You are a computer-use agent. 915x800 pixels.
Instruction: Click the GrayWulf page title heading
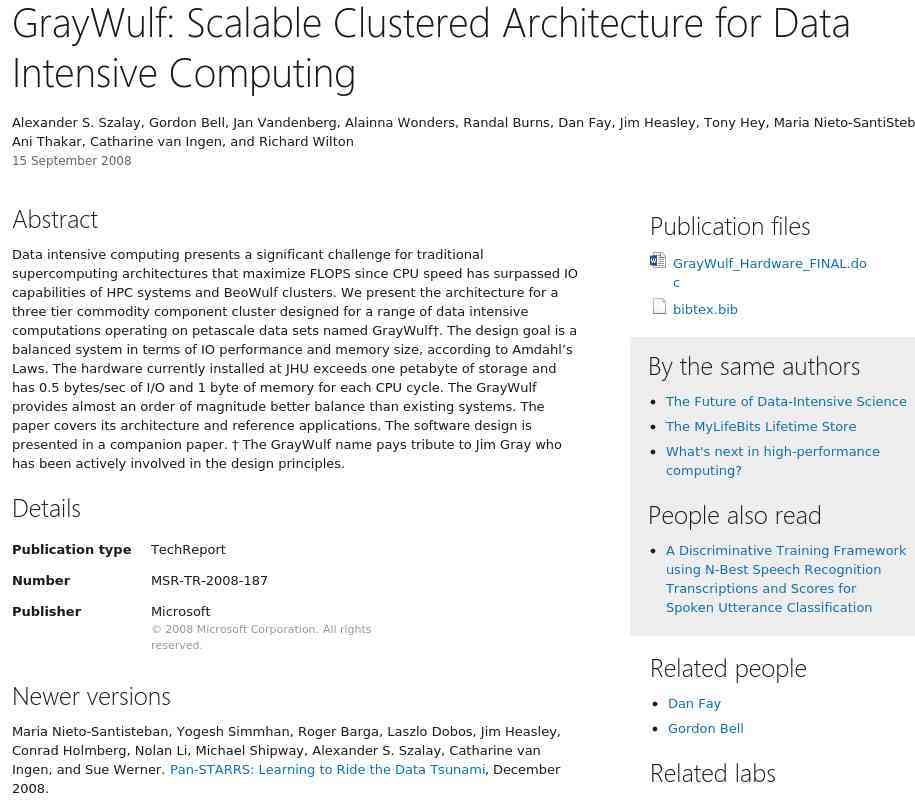[x=430, y=48]
